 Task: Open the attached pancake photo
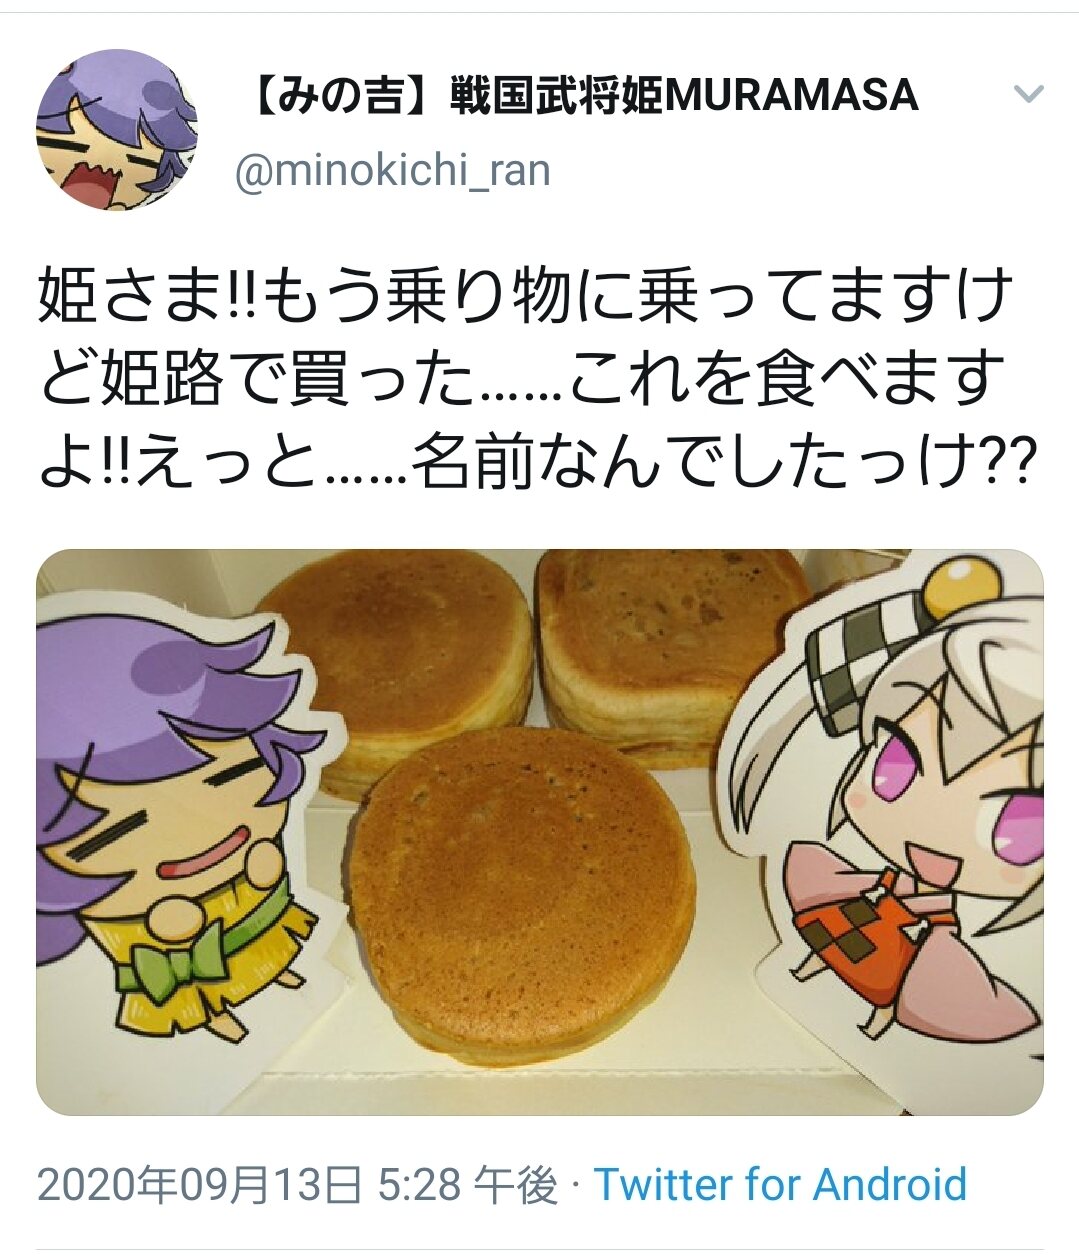coord(540,832)
